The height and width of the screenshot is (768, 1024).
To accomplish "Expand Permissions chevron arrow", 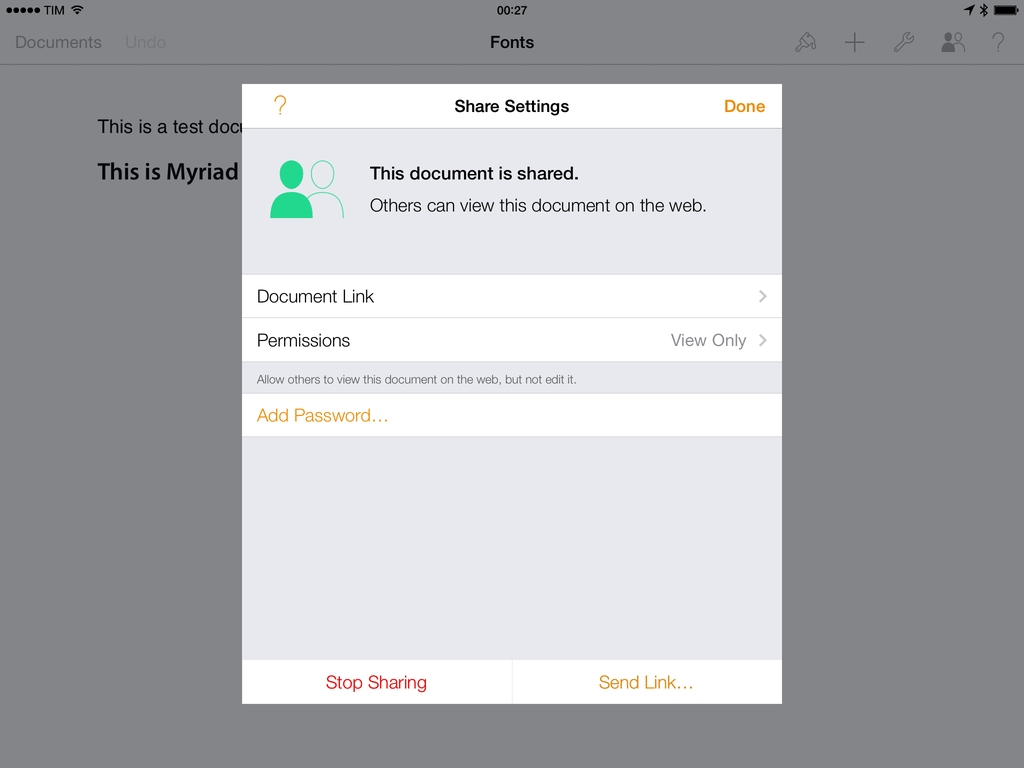I will tap(762, 340).
